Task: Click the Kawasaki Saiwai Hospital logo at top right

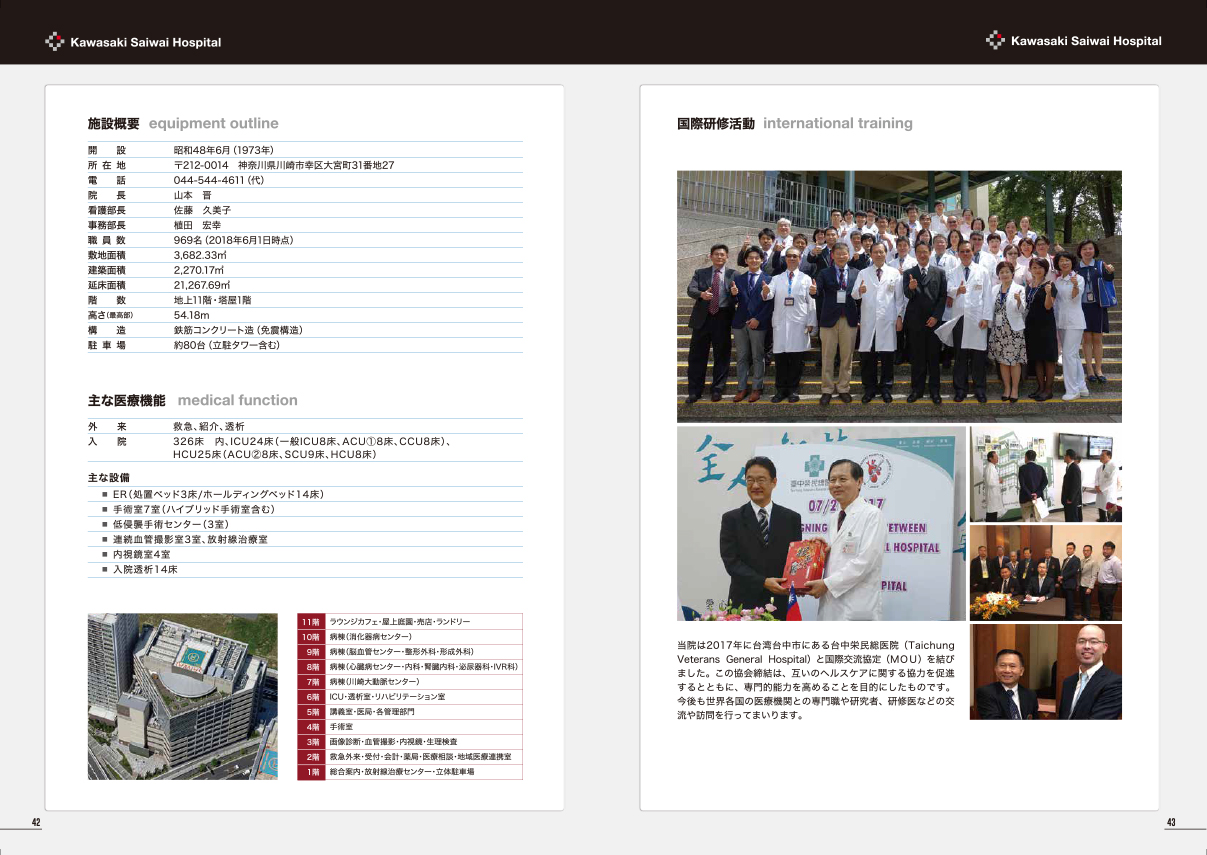Action: (1074, 41)
